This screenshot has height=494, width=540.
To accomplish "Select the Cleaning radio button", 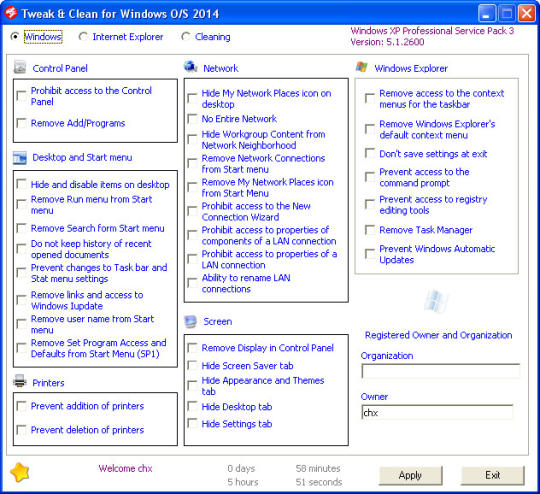I will 185,36.
